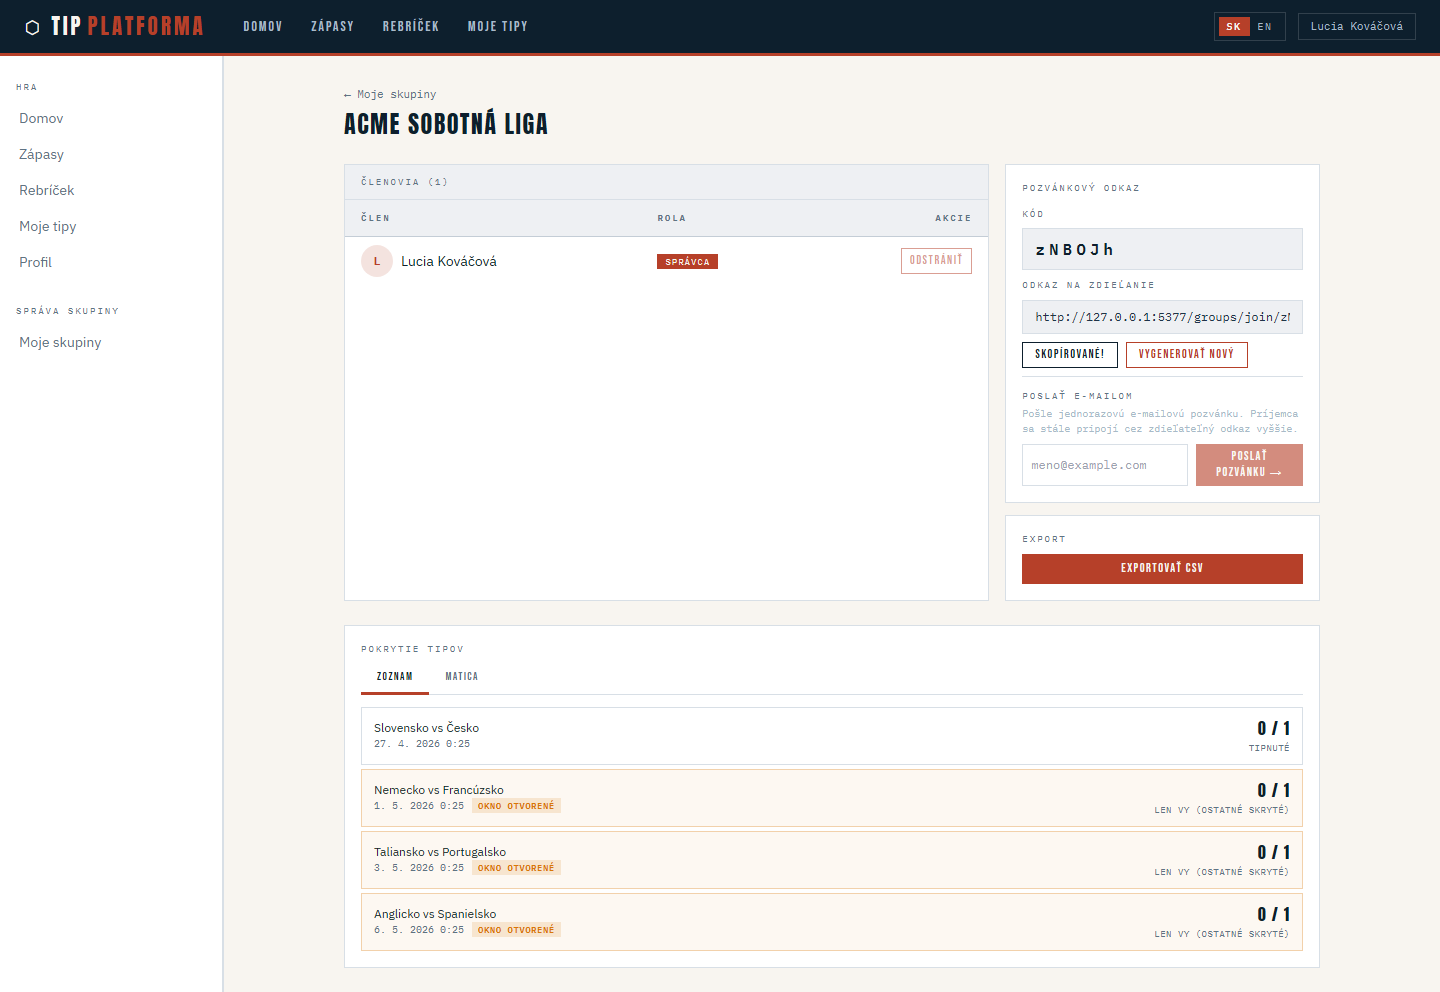
Task: Click the TIP Platforma hexagon logo
Action: pos(32,27)
